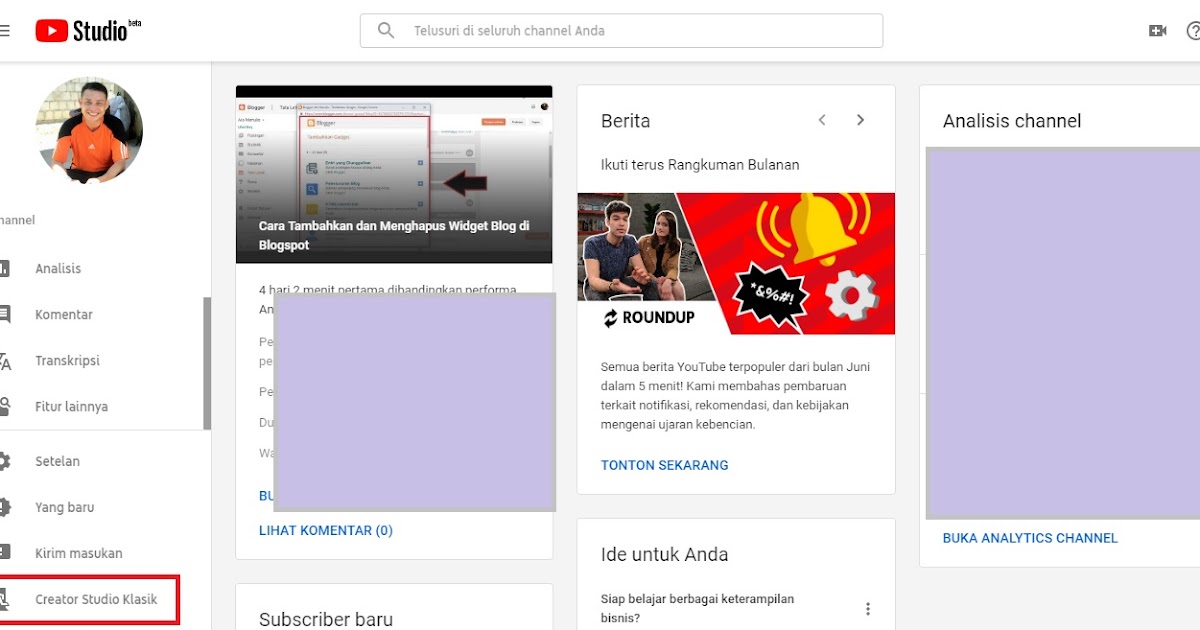The image size is (1200, 630).
Task: Show previous Berita news item
Action: coord(822,120)
